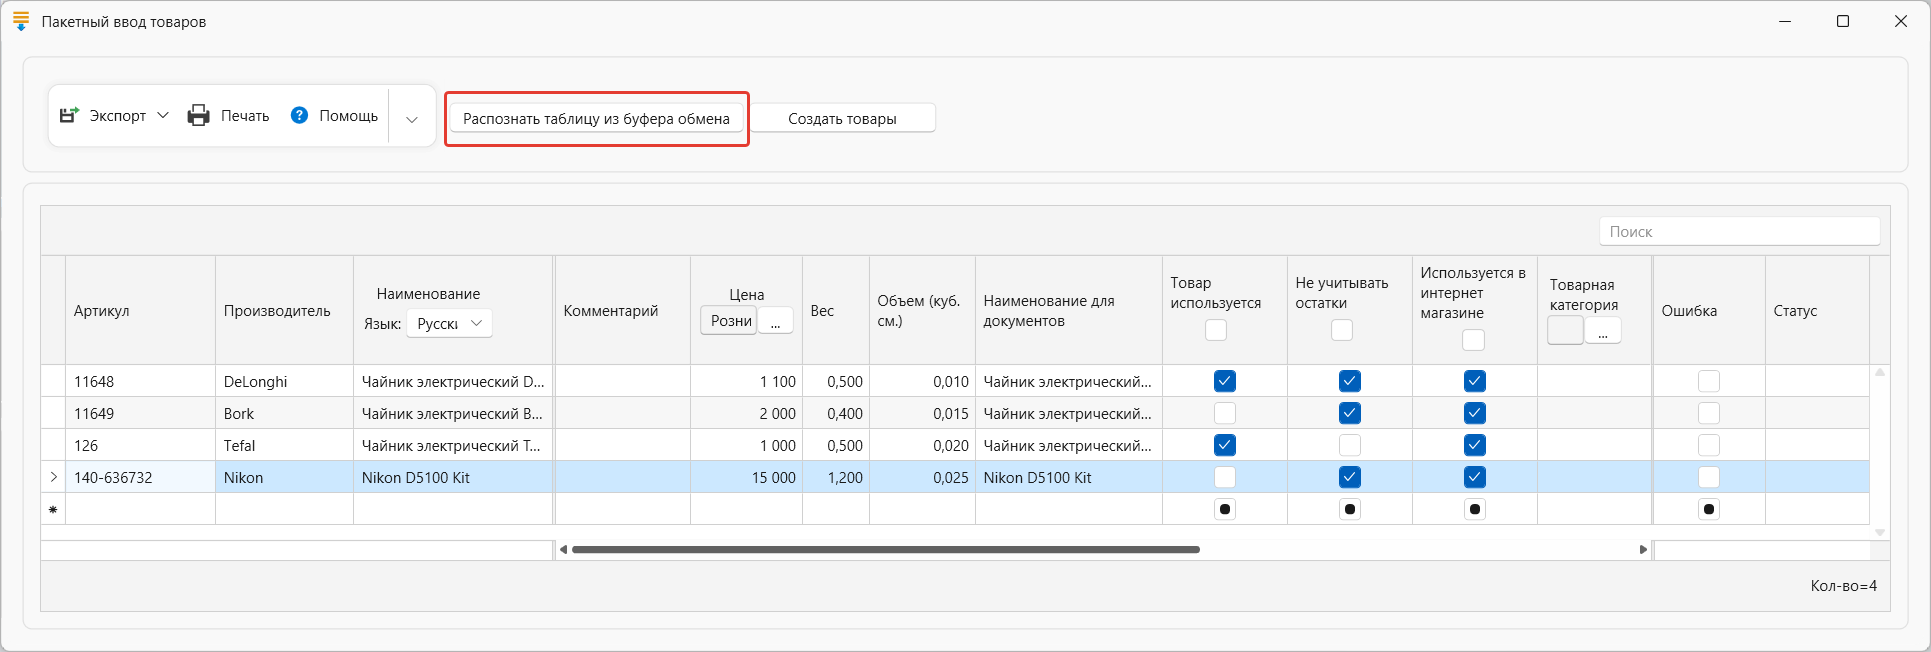Click left scroll arrow of horizontal scrollbar
The height and width of the screenshot is (652, 1931).
(x=563, y=549)
